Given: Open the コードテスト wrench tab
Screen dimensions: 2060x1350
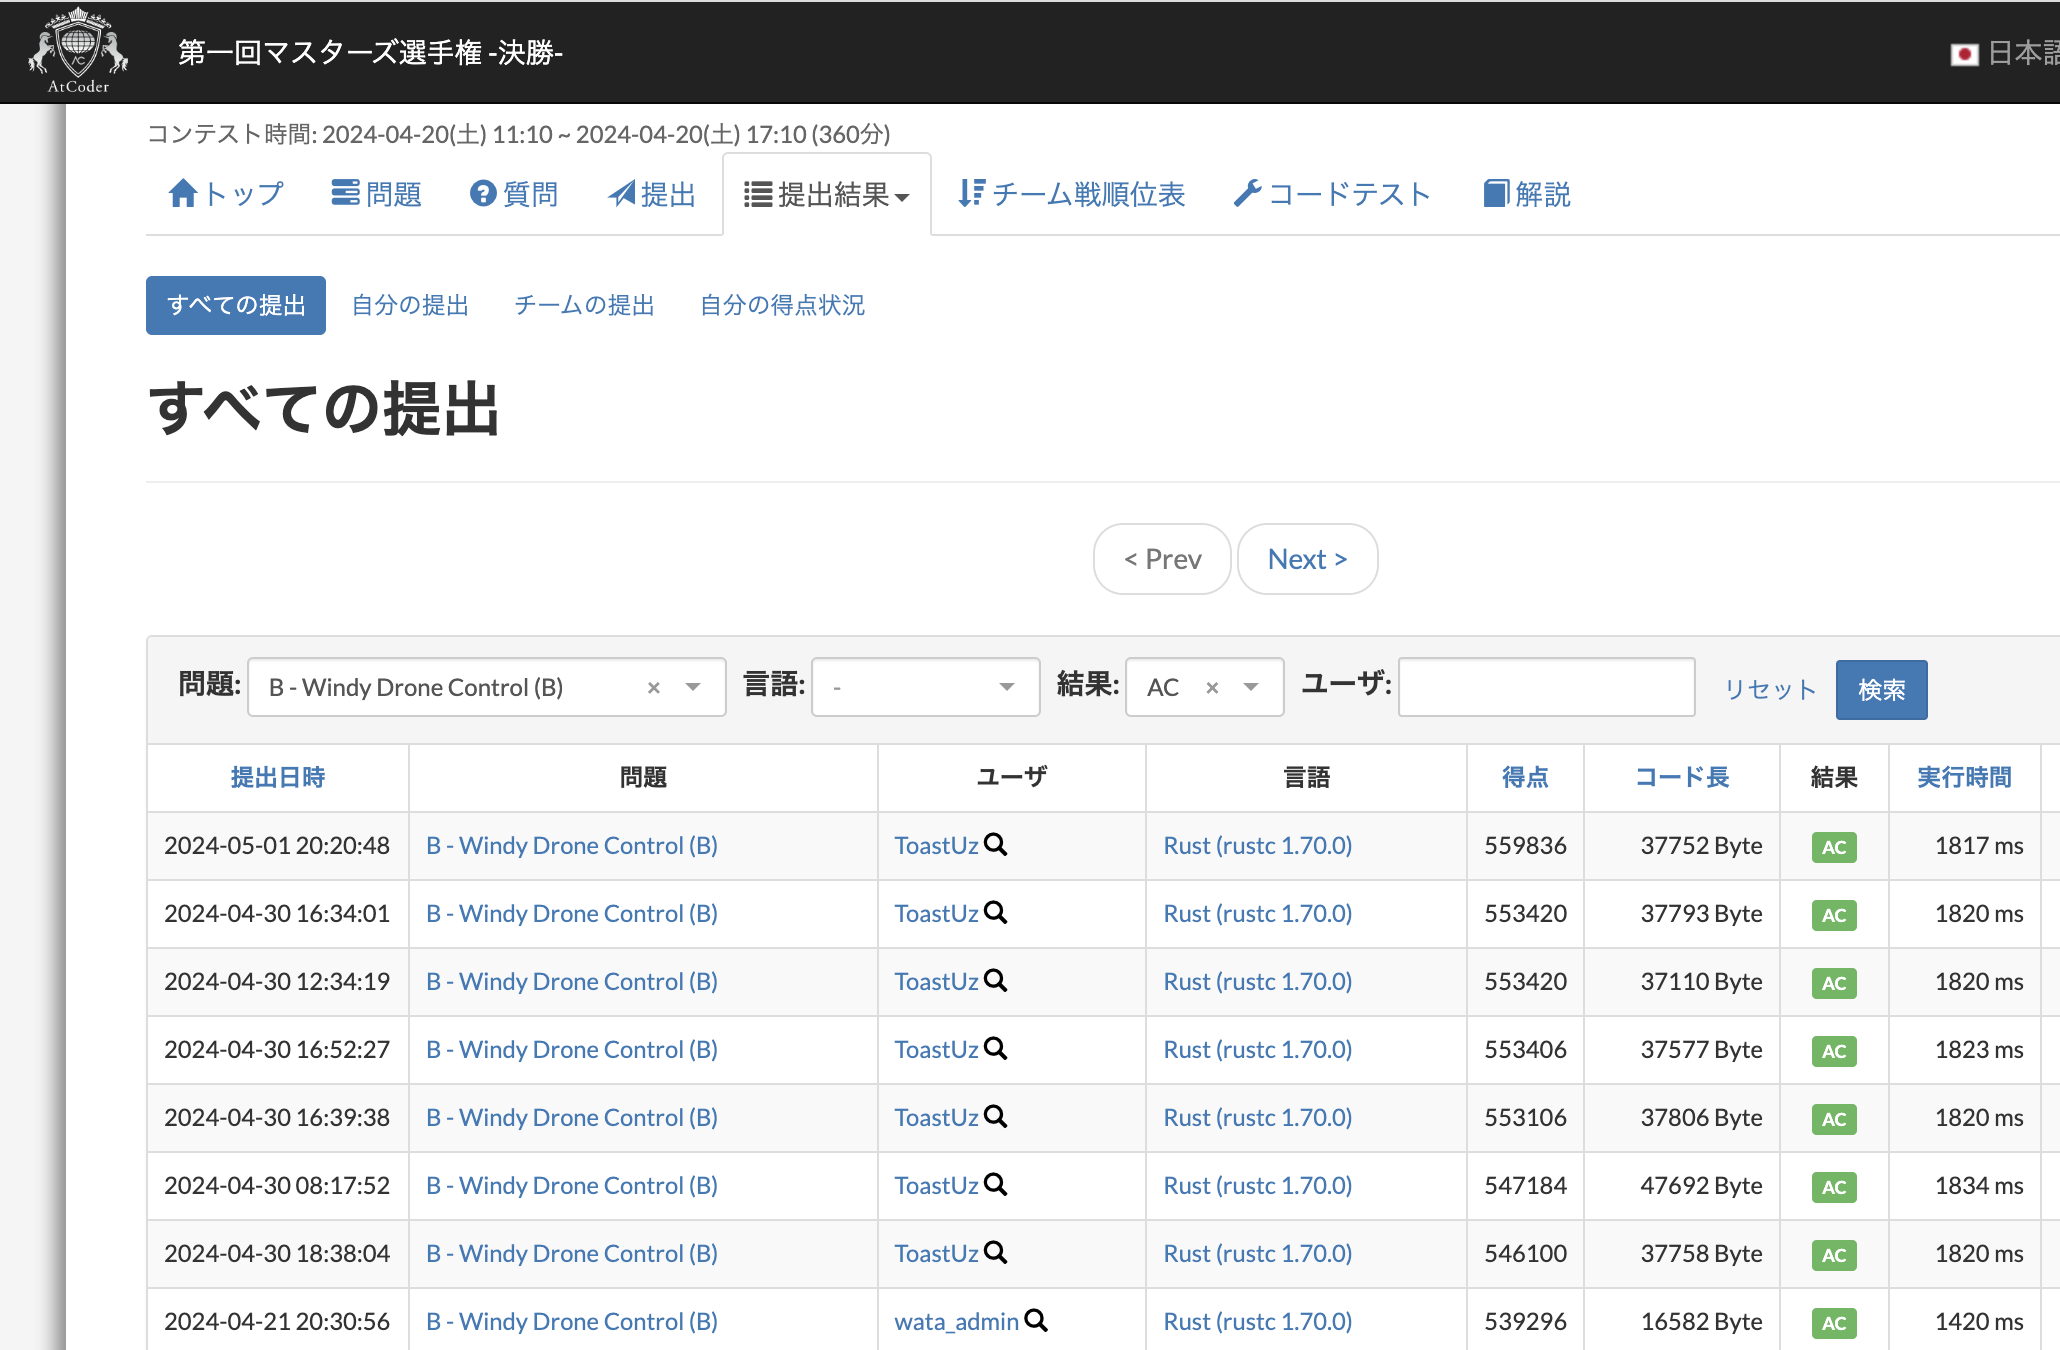Looking at the screenshot, I should [x=1332, y=194].
